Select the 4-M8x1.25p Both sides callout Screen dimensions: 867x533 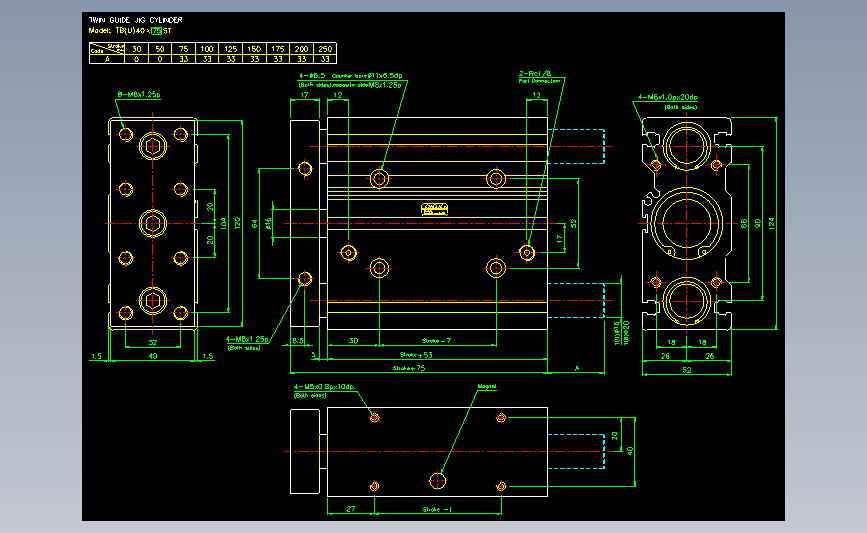click(247, 343)
